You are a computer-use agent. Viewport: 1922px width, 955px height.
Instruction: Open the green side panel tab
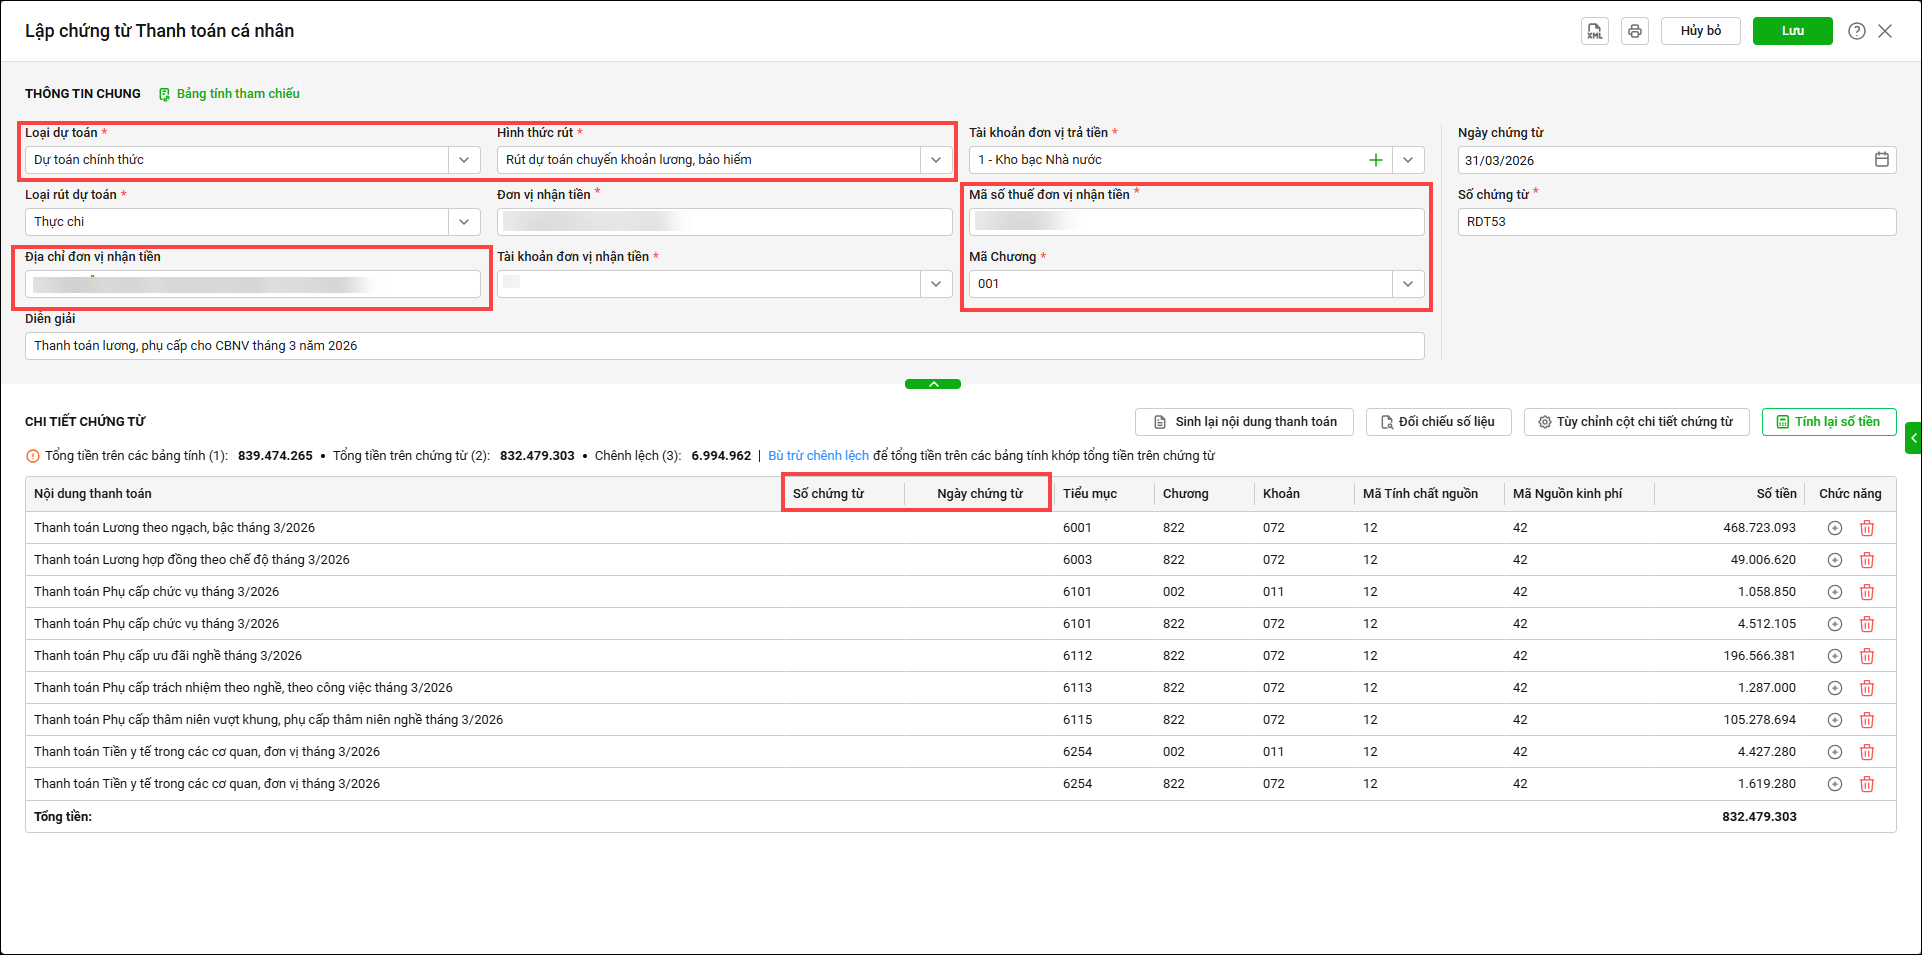[1913, 438]
